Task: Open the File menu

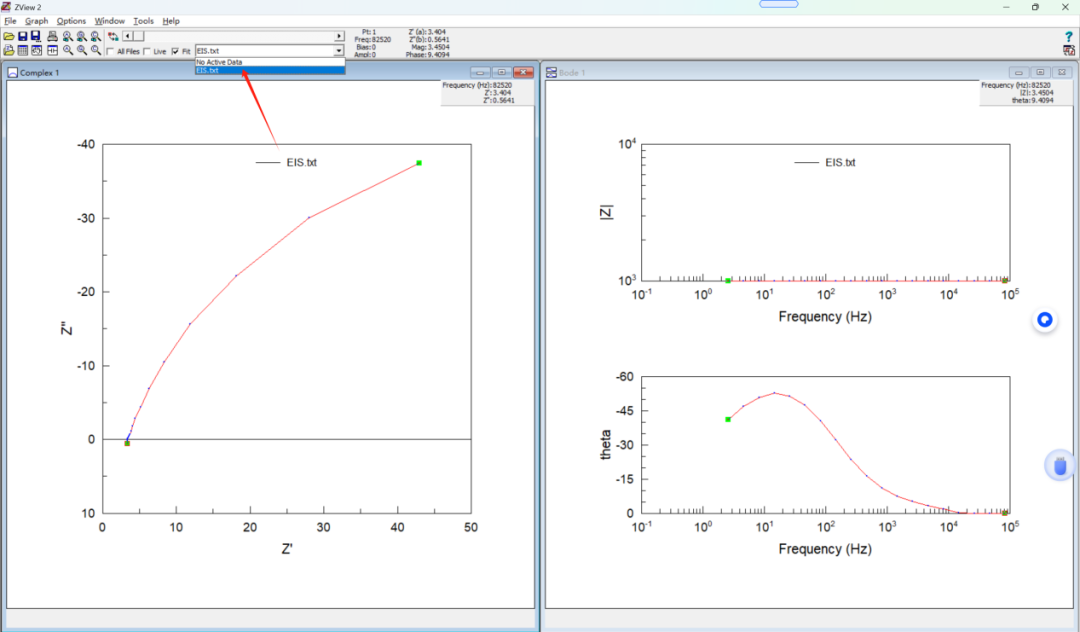Action: click(x=10, y=21)
